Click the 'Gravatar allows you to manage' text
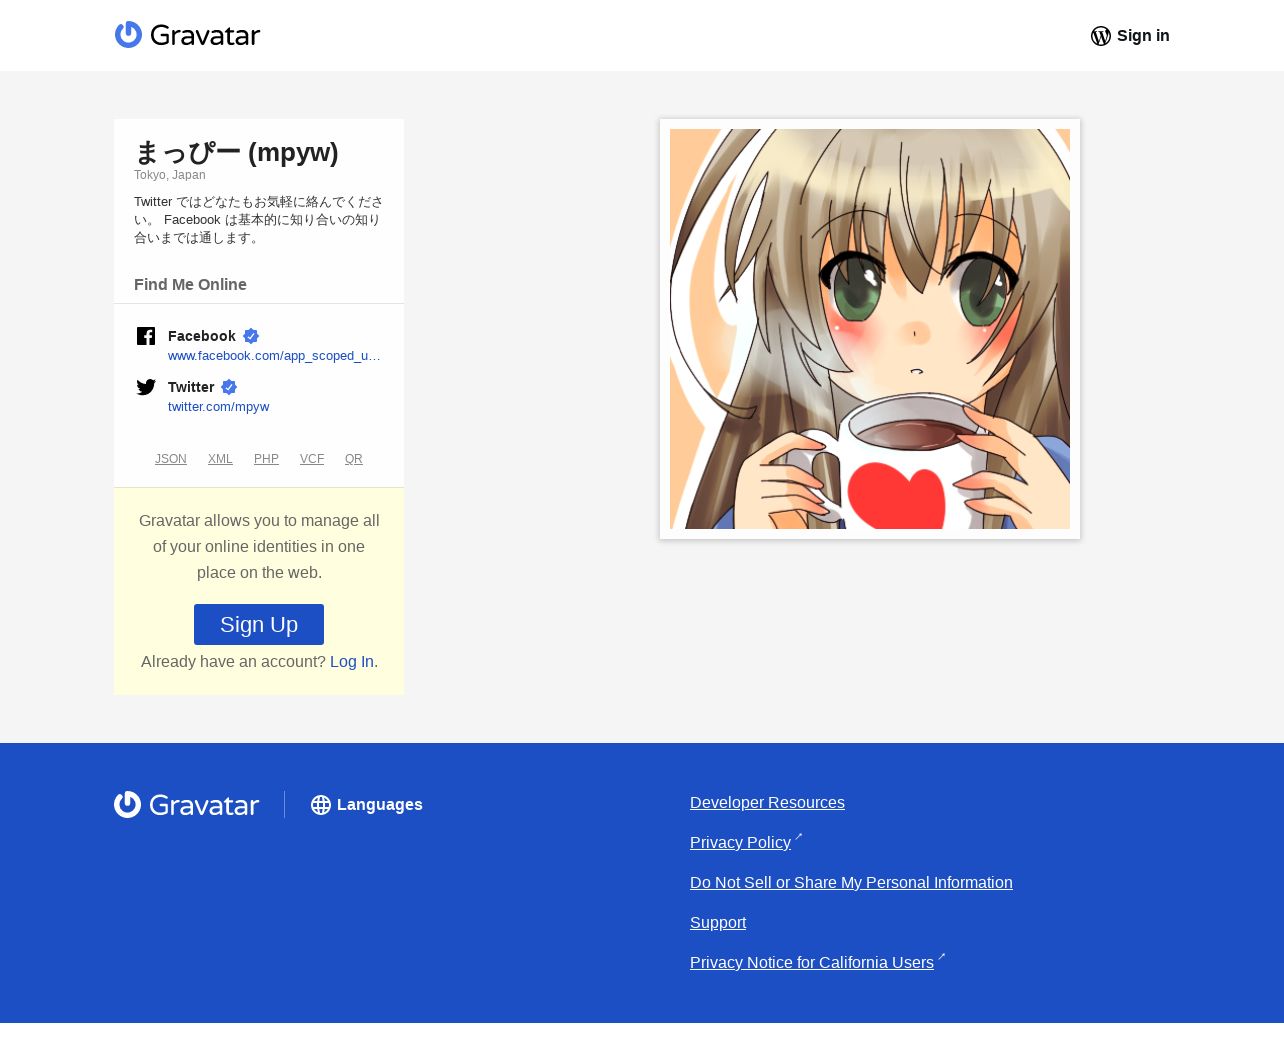Image resolution: width=1284 pixels, height=1045 pixels. coord(259,547)
